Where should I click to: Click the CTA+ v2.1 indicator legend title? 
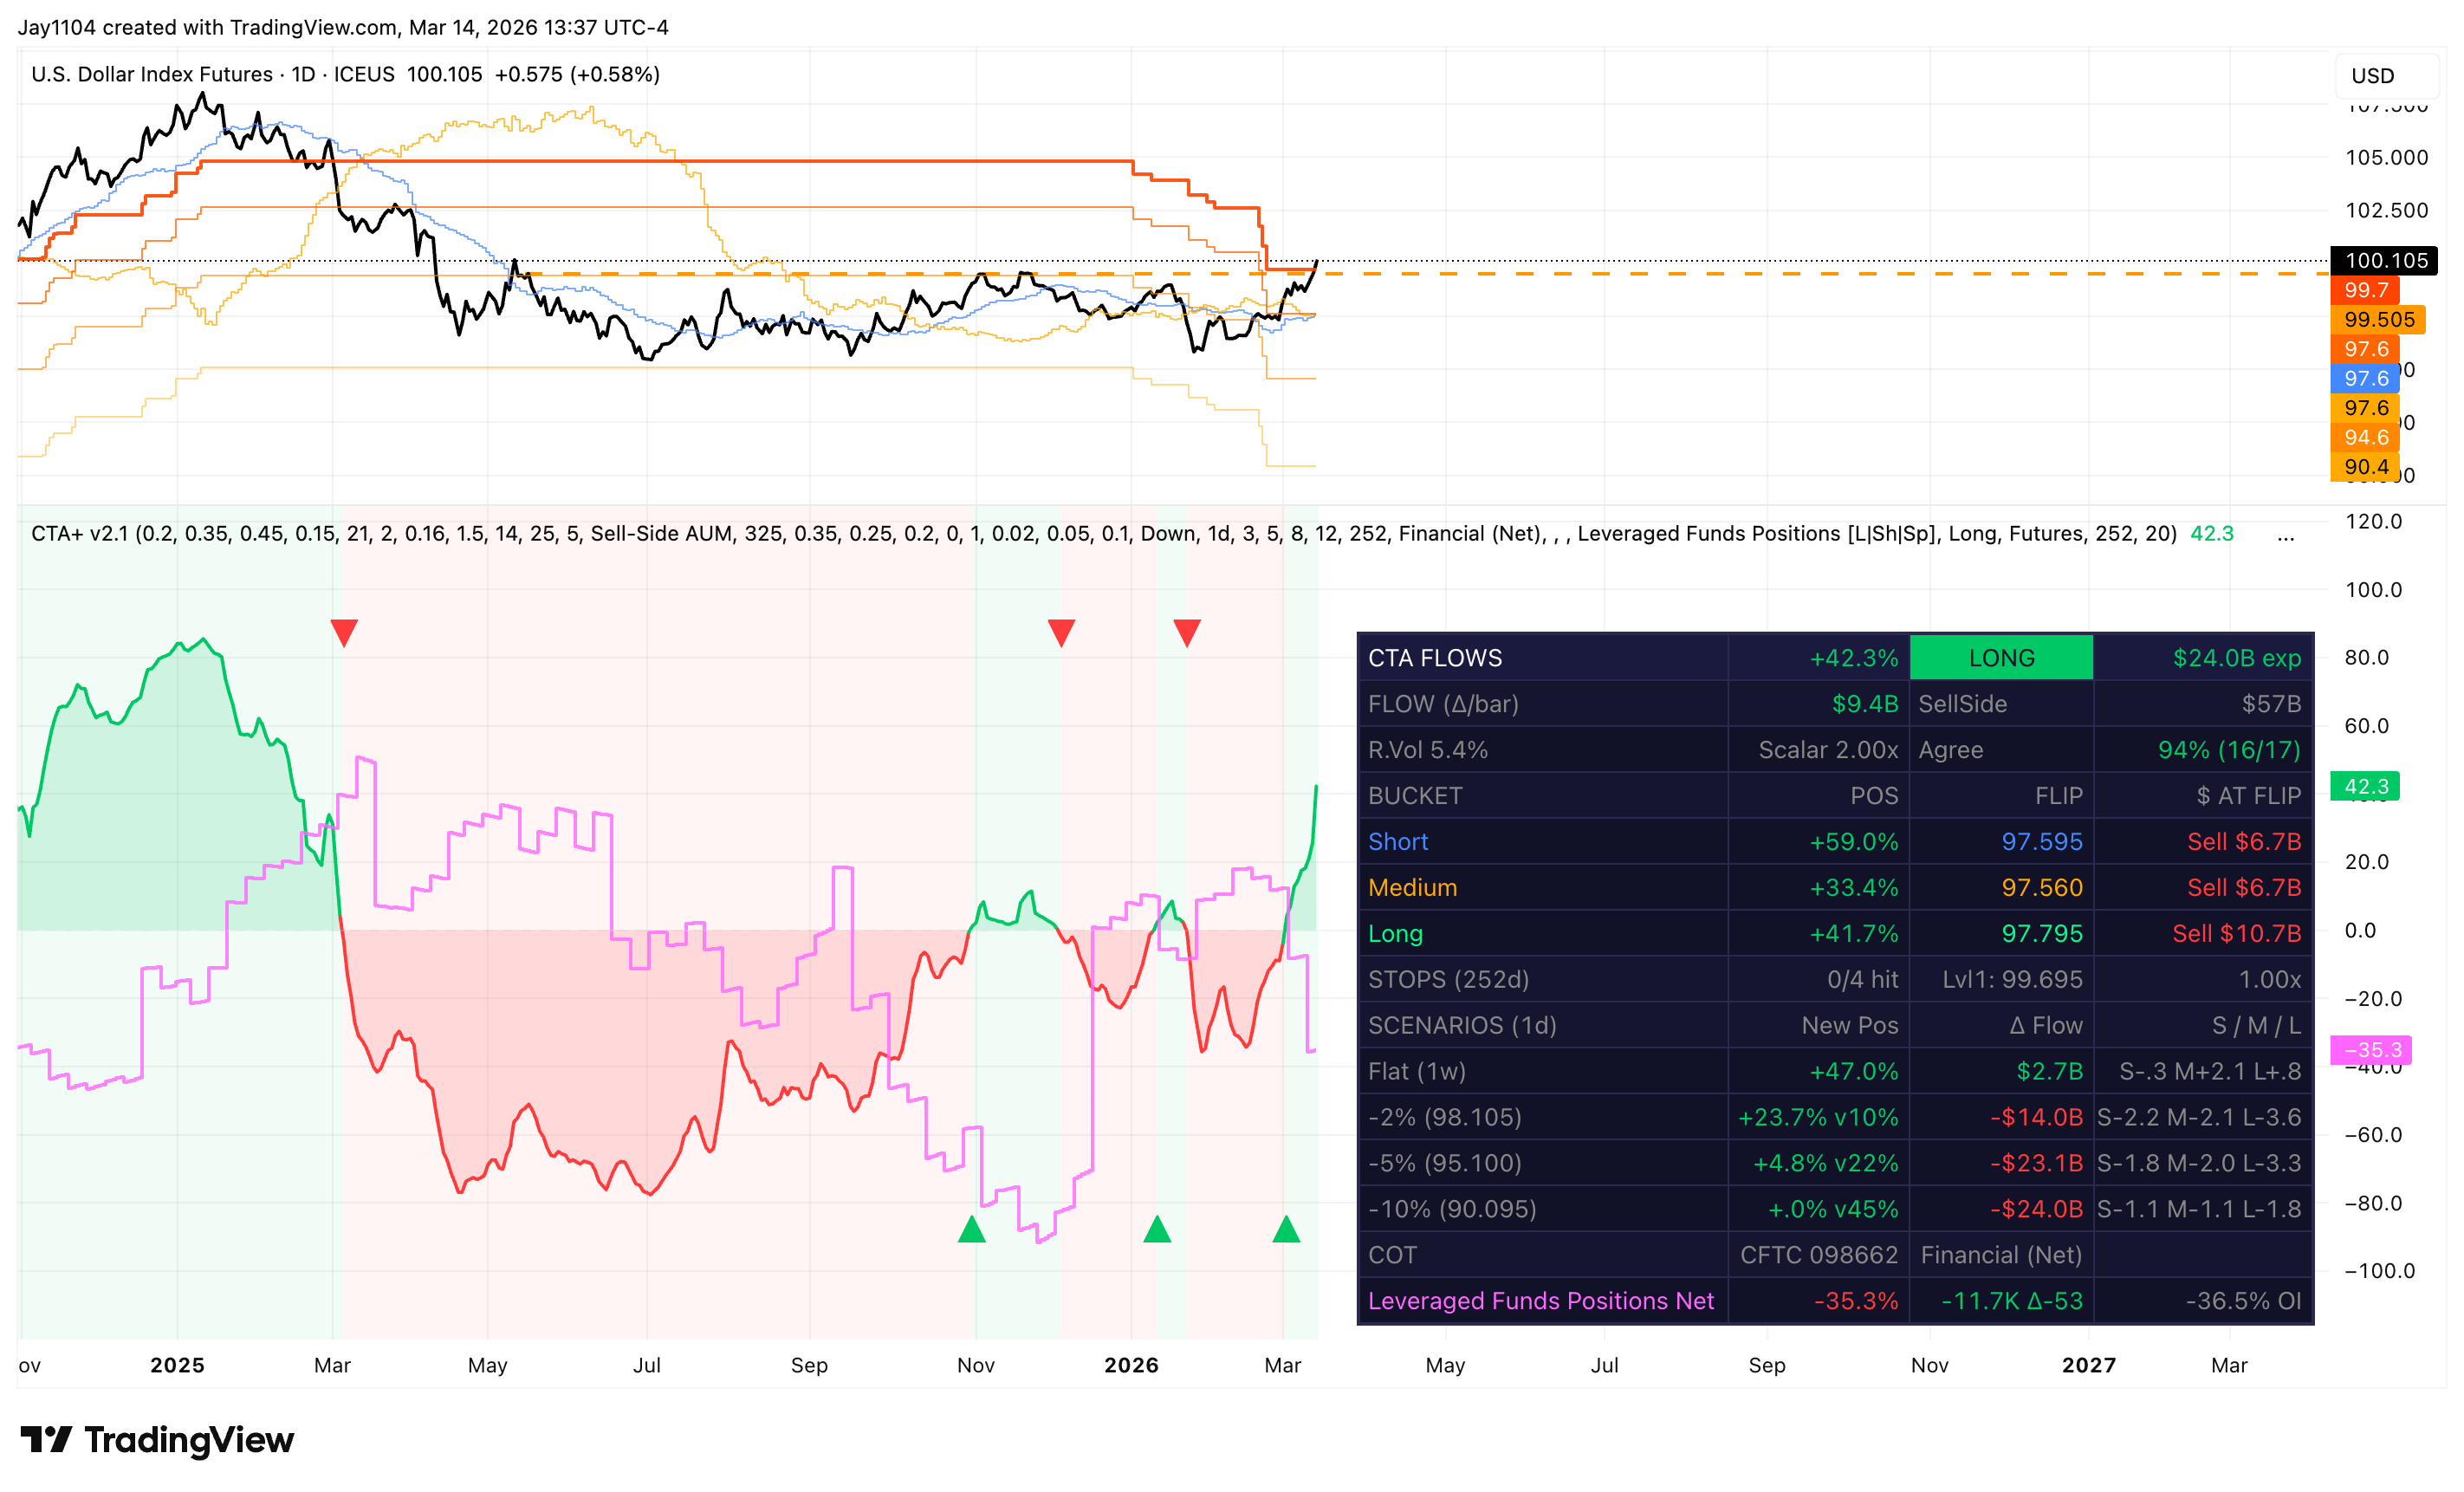(80, 534)
